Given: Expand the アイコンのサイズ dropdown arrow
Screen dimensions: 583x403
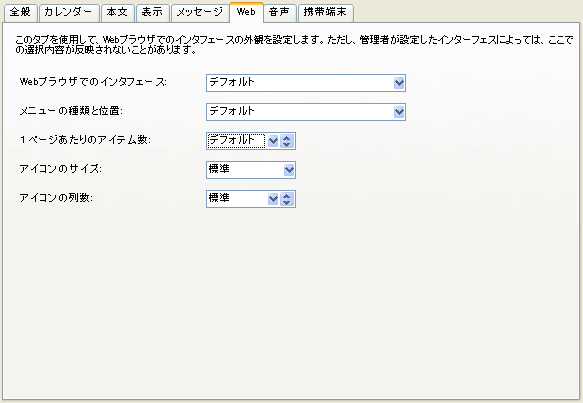Looking at the screenshot, I should click(x=289, y=170).
